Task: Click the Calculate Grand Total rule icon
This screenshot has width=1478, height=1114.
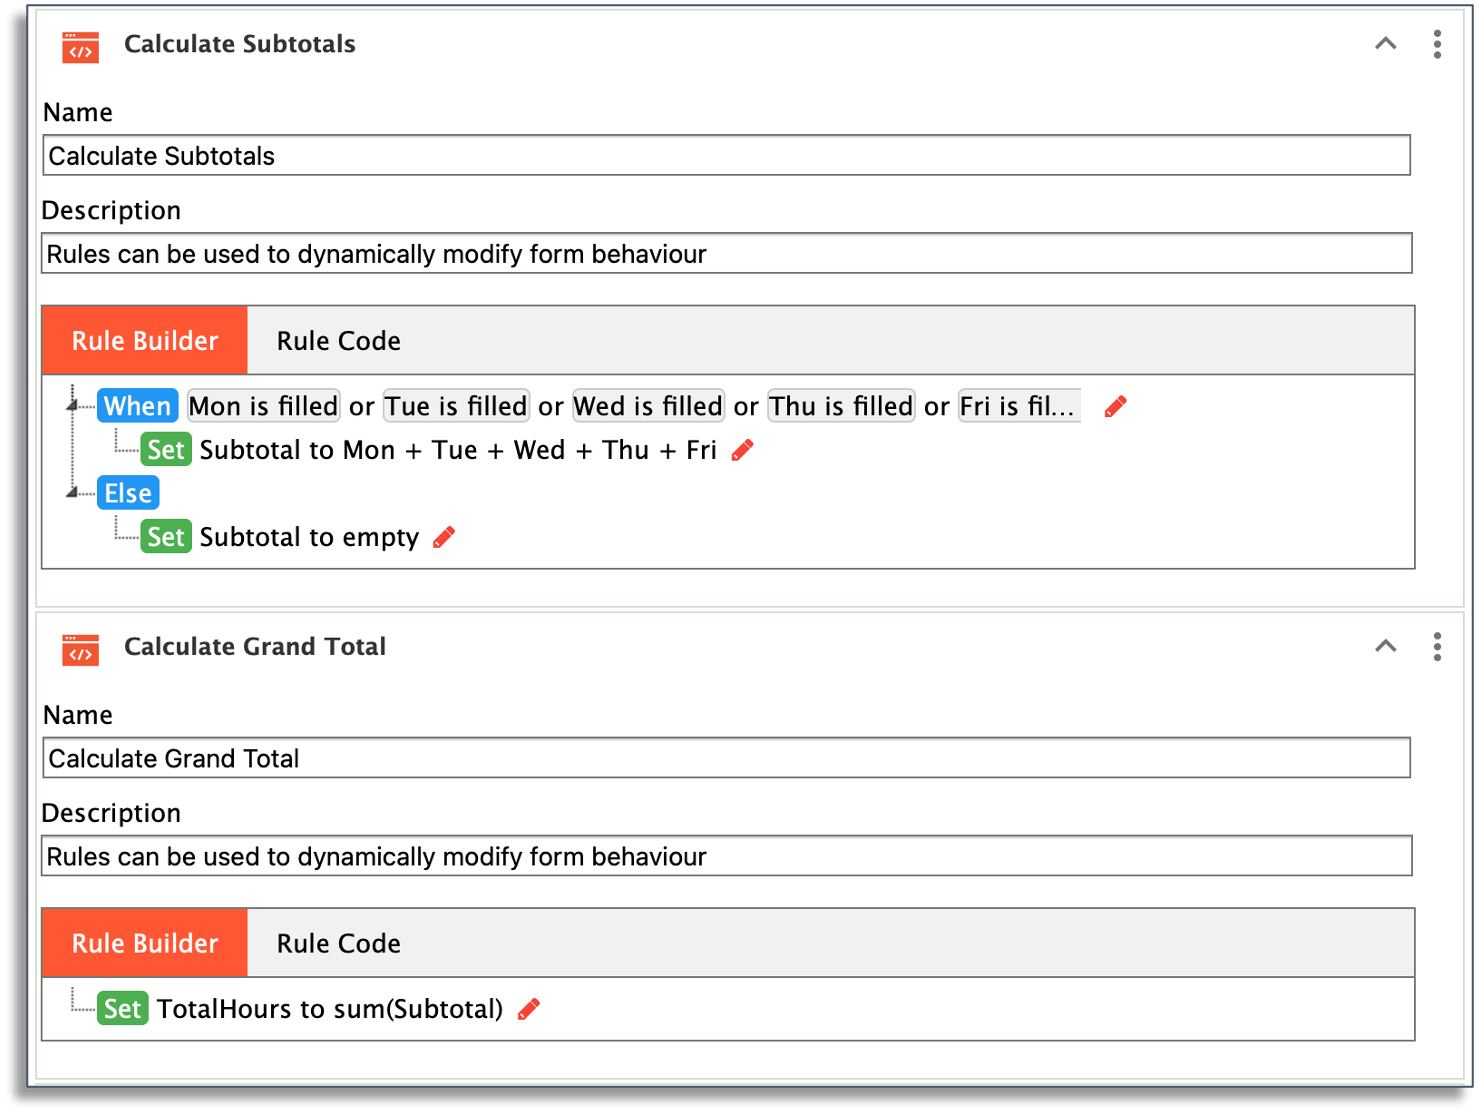Action: click(x=81, y=650)
